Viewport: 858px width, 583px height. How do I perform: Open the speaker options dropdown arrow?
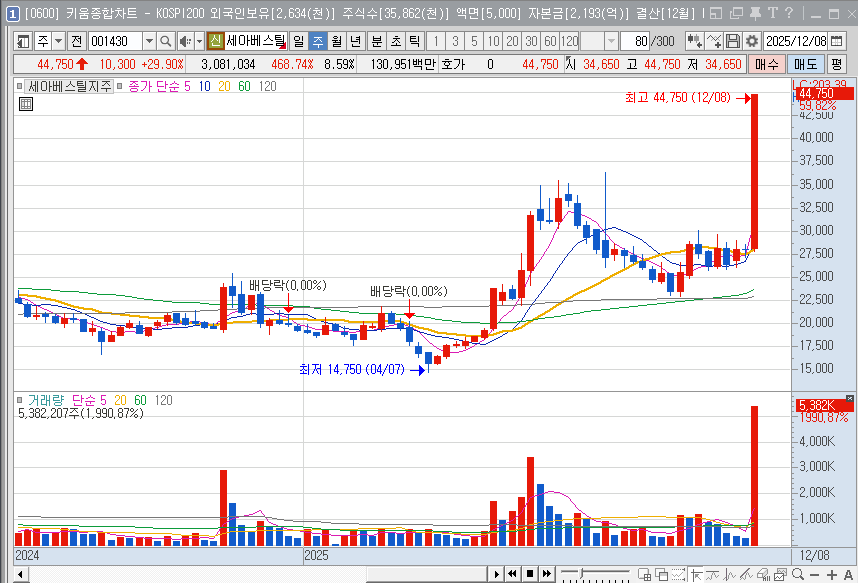tap(199, 41)
